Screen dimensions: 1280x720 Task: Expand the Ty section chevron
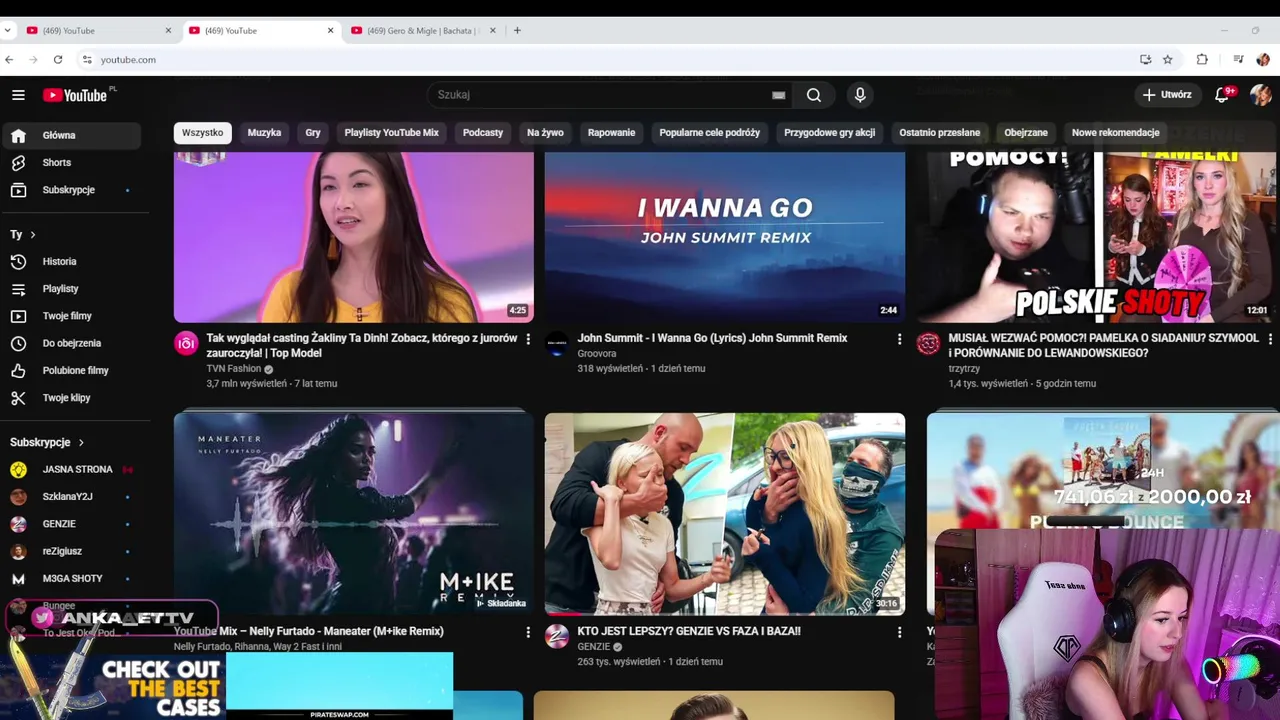click(x=32, y=235)
